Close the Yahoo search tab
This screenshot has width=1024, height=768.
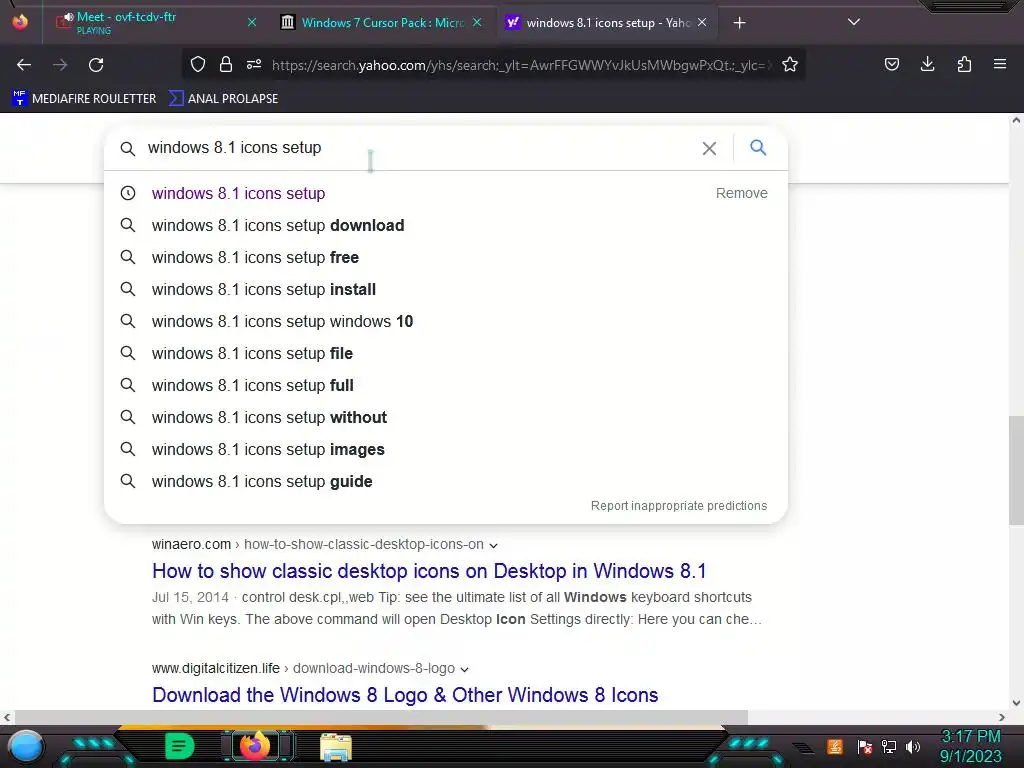[702, 22]
